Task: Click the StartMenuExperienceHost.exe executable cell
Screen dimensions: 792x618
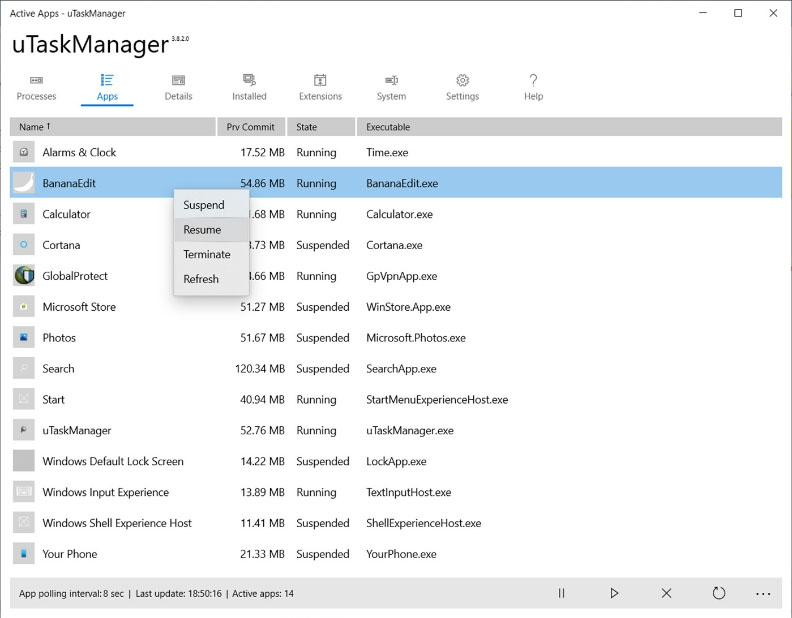Action: (437, 400)
